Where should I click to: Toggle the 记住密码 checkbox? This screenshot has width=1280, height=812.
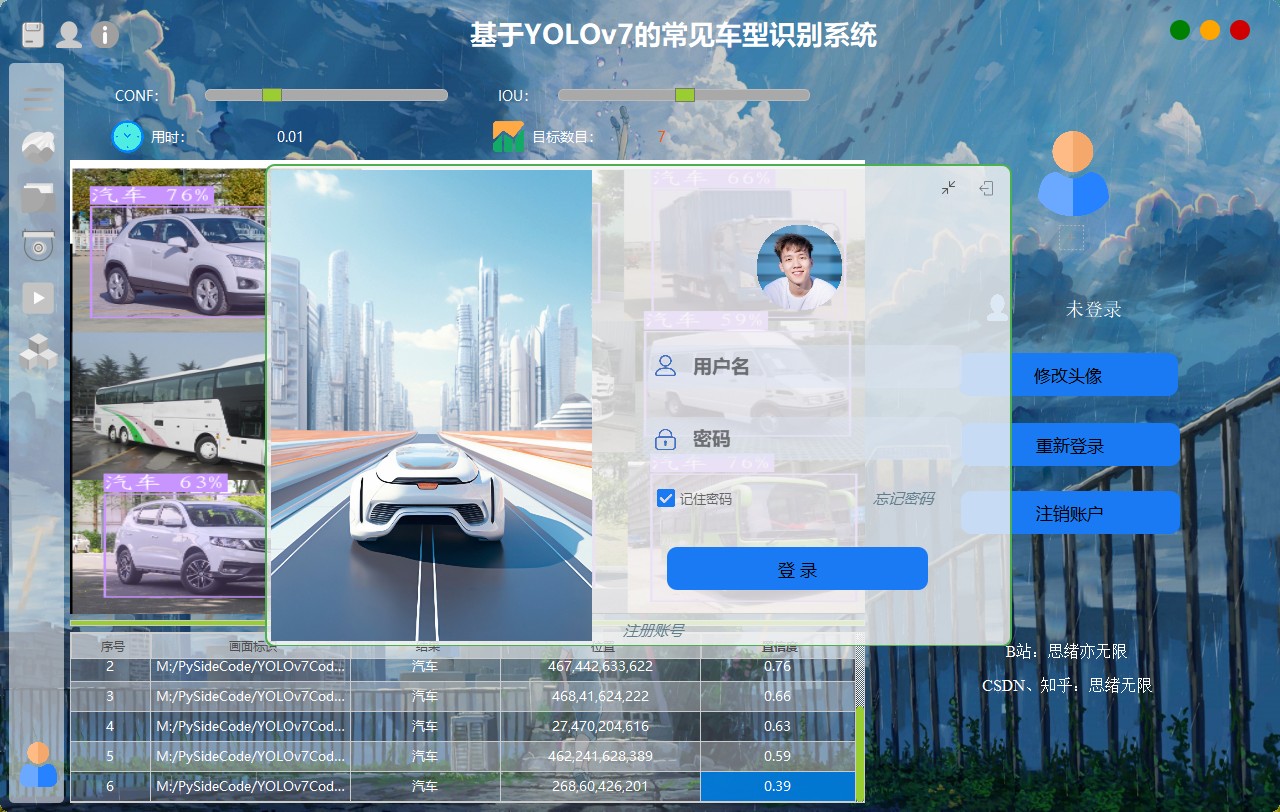click(666, 498)
